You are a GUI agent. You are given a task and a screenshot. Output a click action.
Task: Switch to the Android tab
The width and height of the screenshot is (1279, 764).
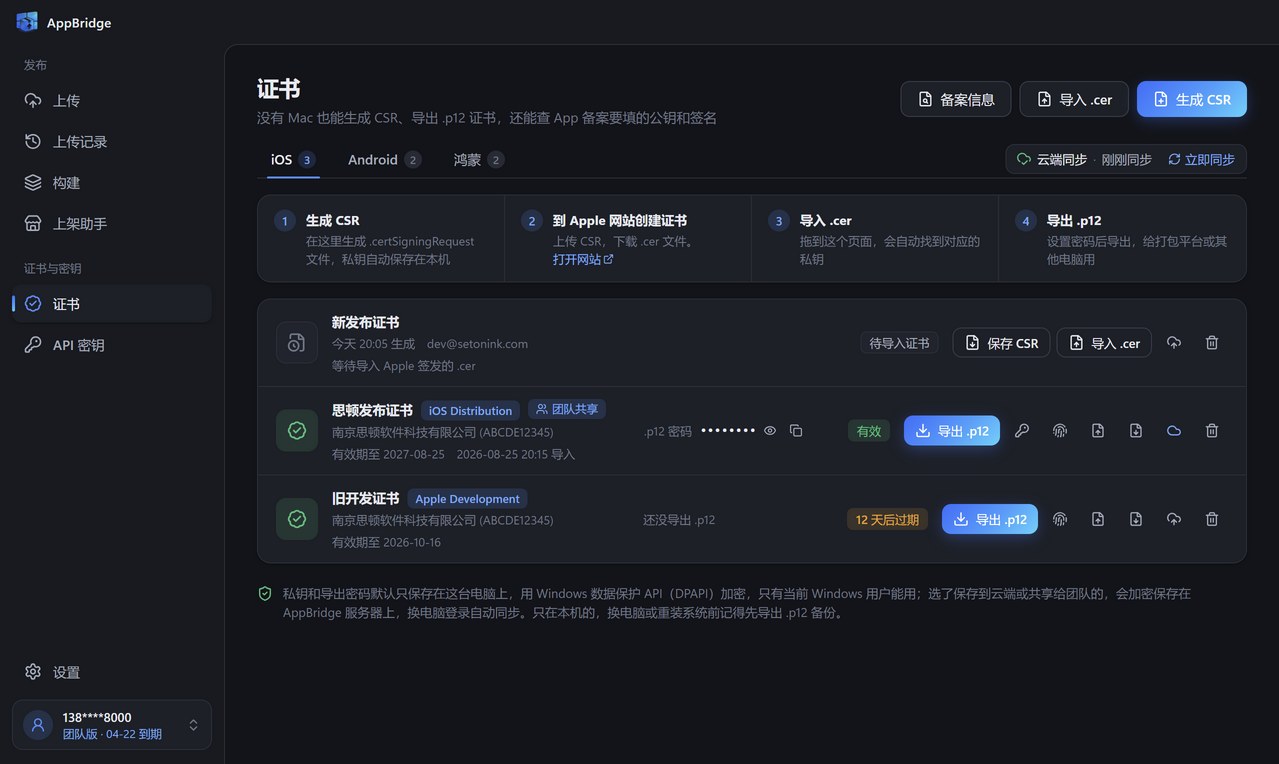tap(385, 160)
